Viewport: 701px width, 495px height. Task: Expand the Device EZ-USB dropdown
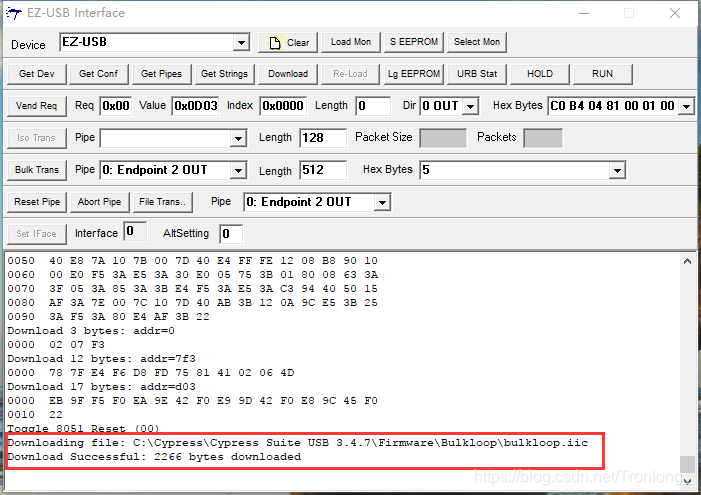click(x=241, y=43)
